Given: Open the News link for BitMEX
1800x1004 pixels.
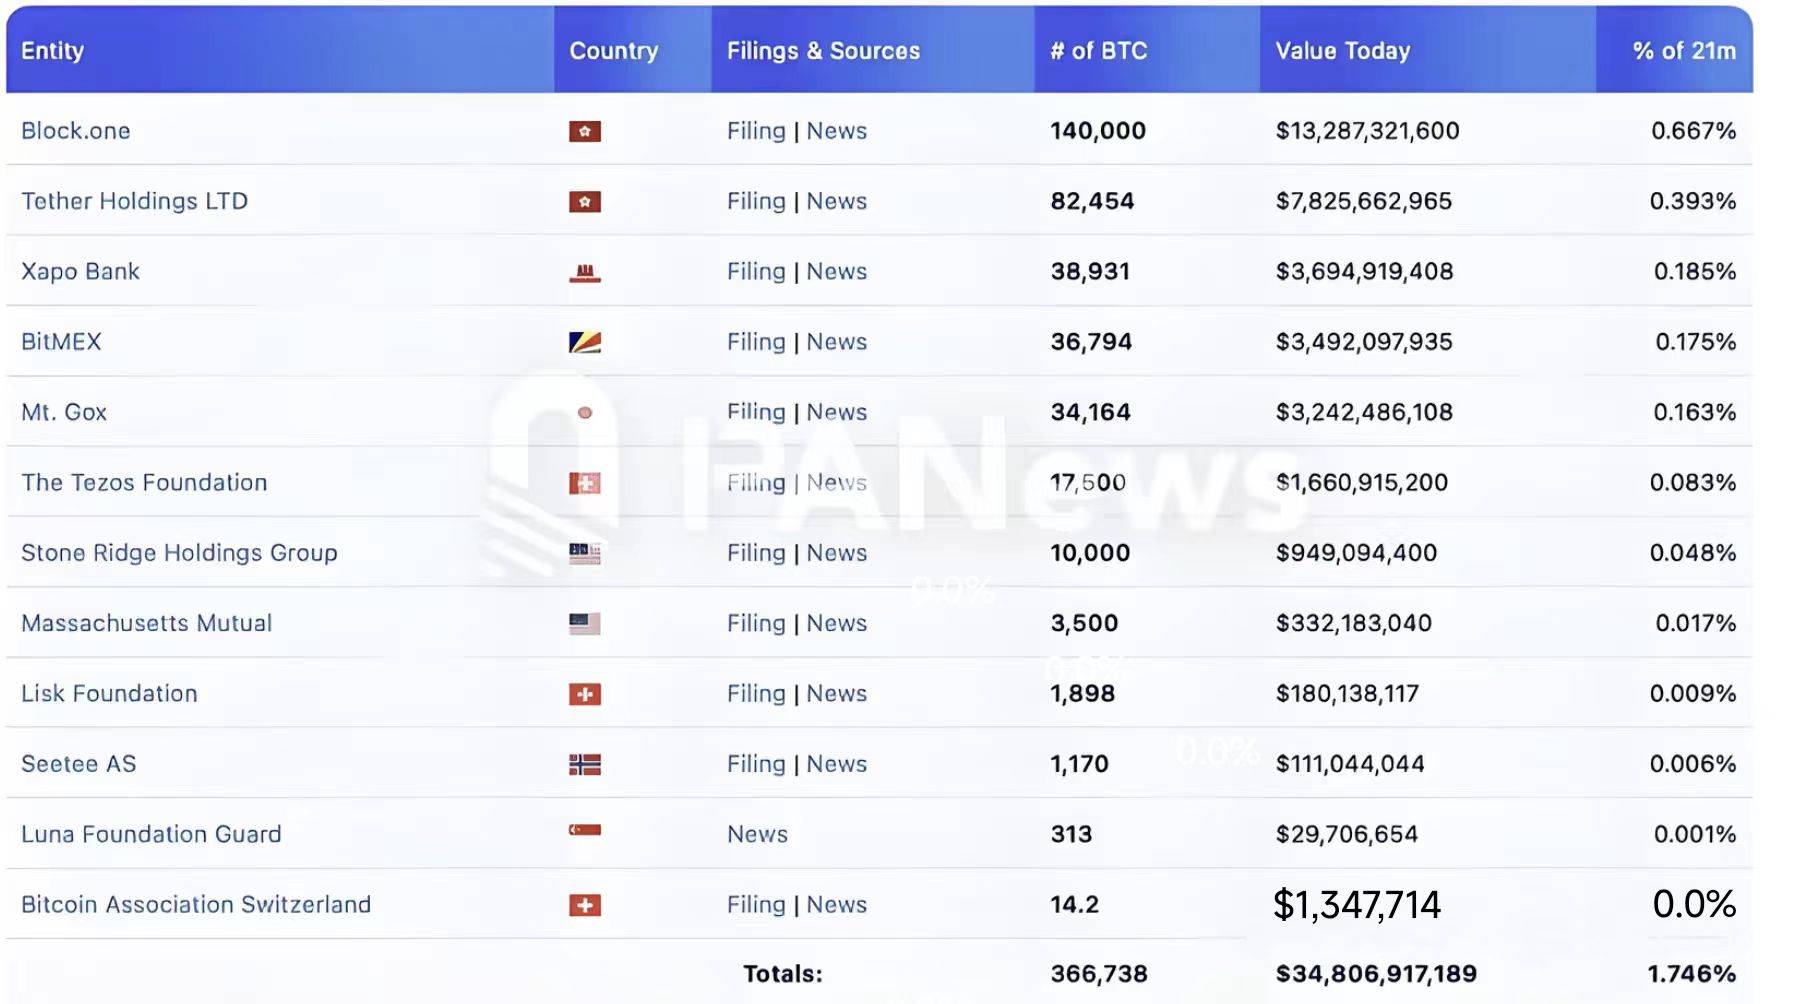Looking at the screenshot, I should tap(836, 342).
